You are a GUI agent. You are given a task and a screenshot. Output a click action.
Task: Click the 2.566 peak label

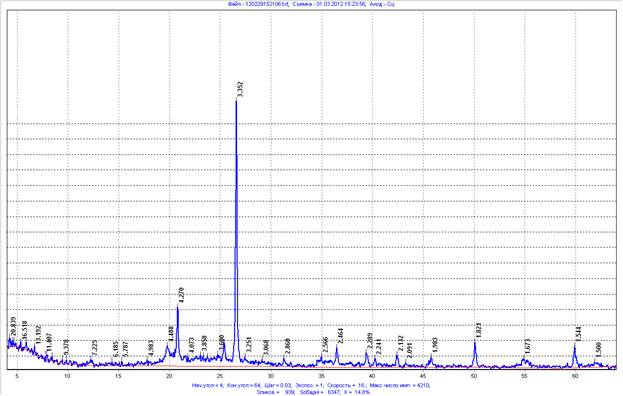tap(325, 345)
